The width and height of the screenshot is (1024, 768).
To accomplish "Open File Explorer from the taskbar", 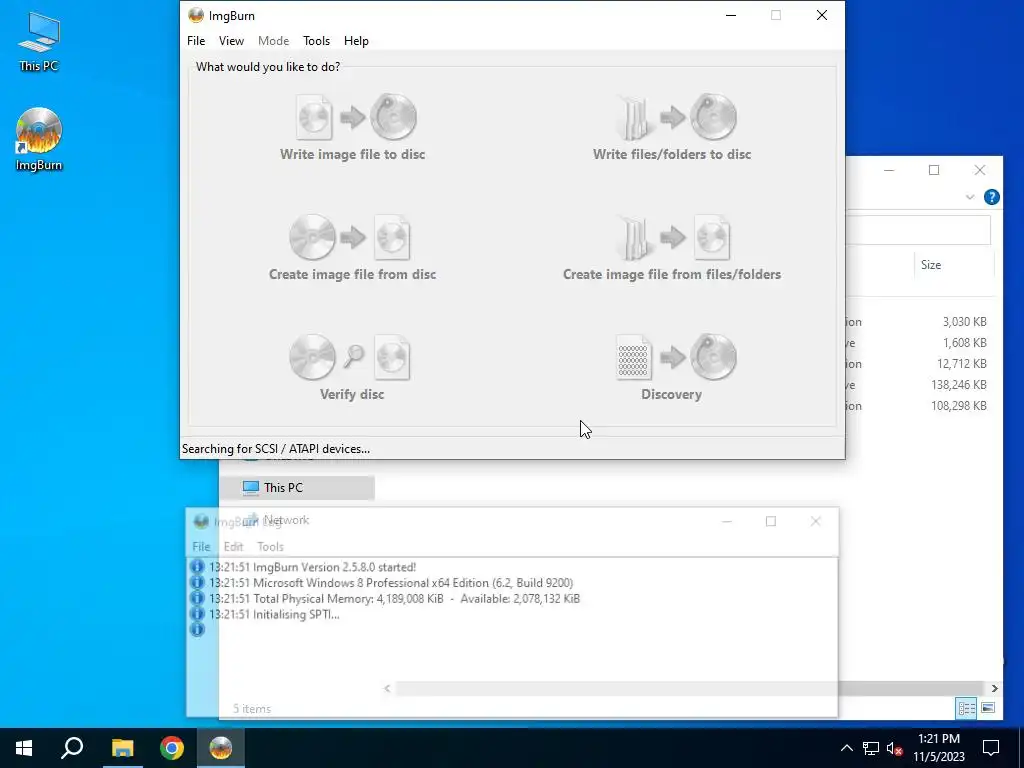I will click(122, 748).
